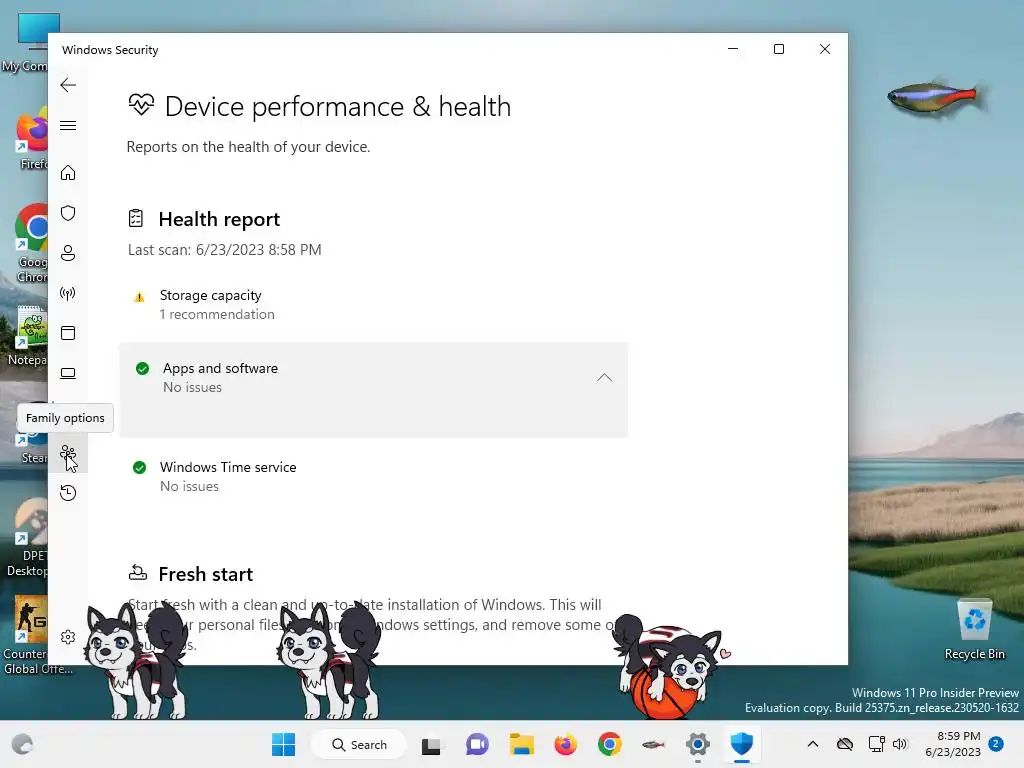This screenshot has width=1024, height=768.
Task: Open Family options sidebar icon
Action: click(x=68, y=453)
